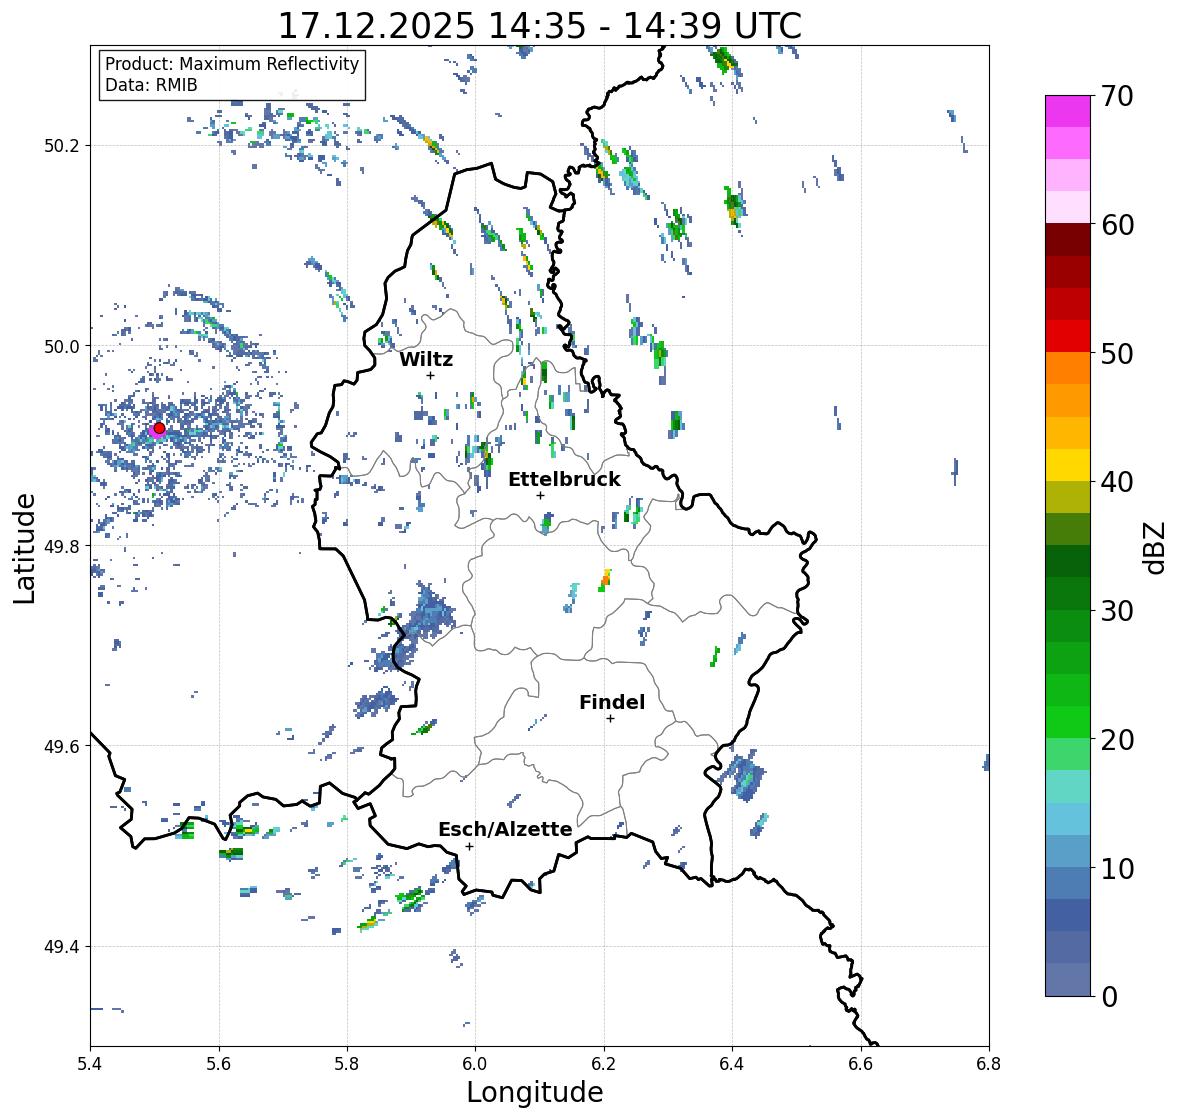Click the 6.4 longitude tick label
The height and width of the screenshot is (1117, 1179).
732,1064
